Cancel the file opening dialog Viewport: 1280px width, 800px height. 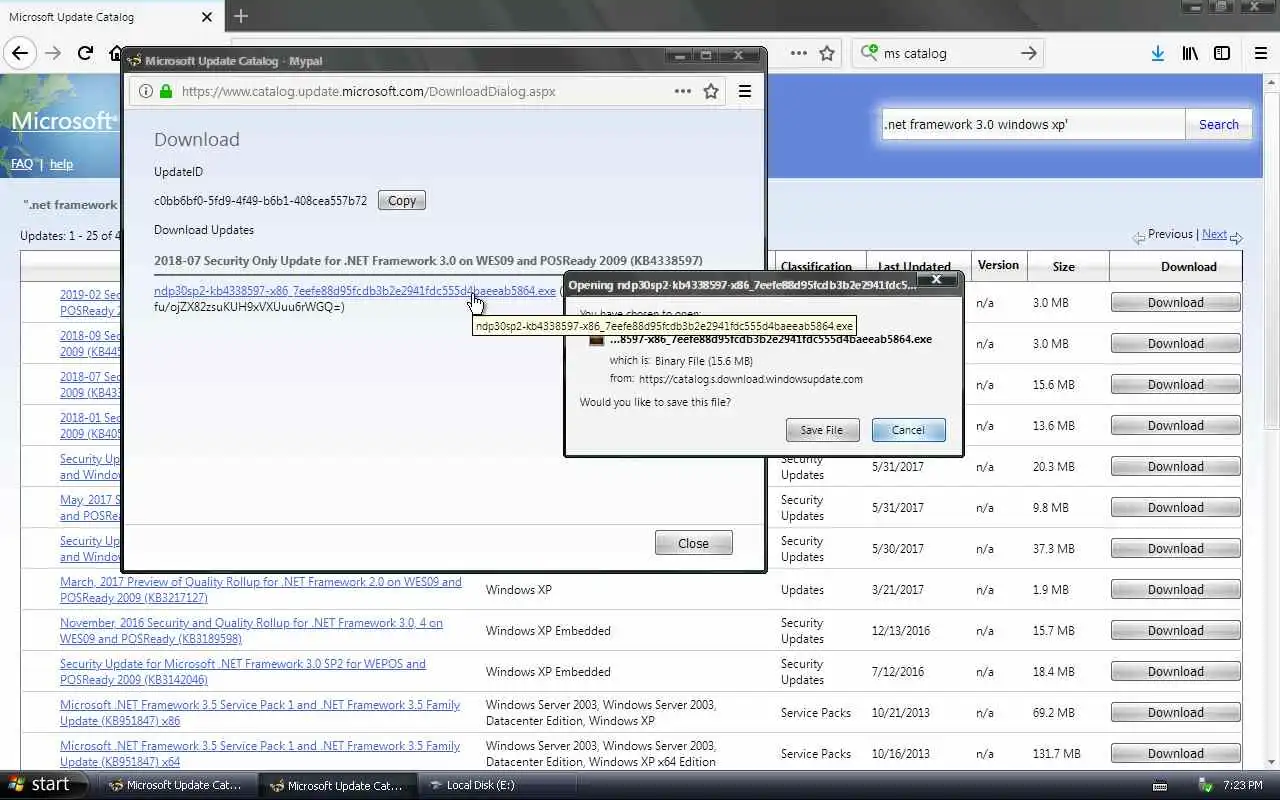[x=908, y=430]
